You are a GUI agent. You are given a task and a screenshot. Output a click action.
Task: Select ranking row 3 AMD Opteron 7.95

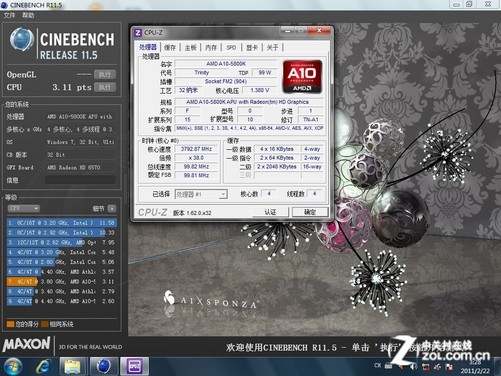tap(62, 242)
